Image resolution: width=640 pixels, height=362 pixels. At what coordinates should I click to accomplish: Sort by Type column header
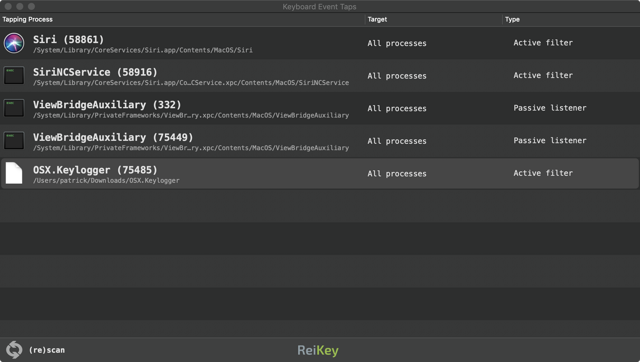[512, 19]
